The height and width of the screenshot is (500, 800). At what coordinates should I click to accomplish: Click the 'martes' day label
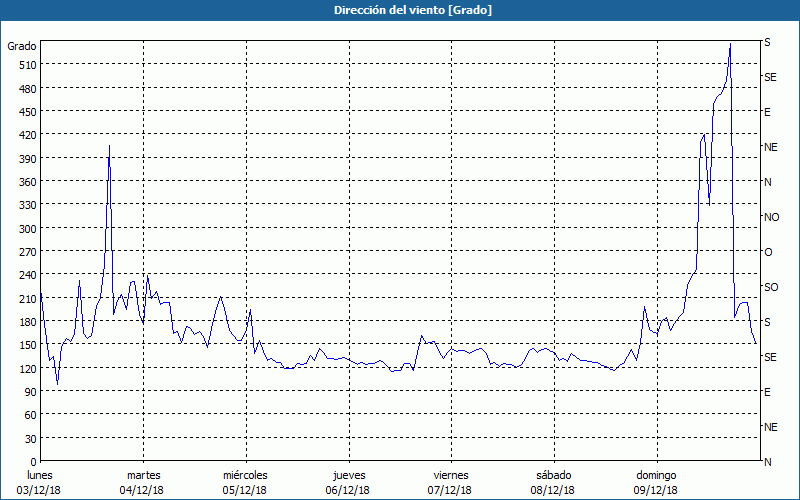click(143, 475)
